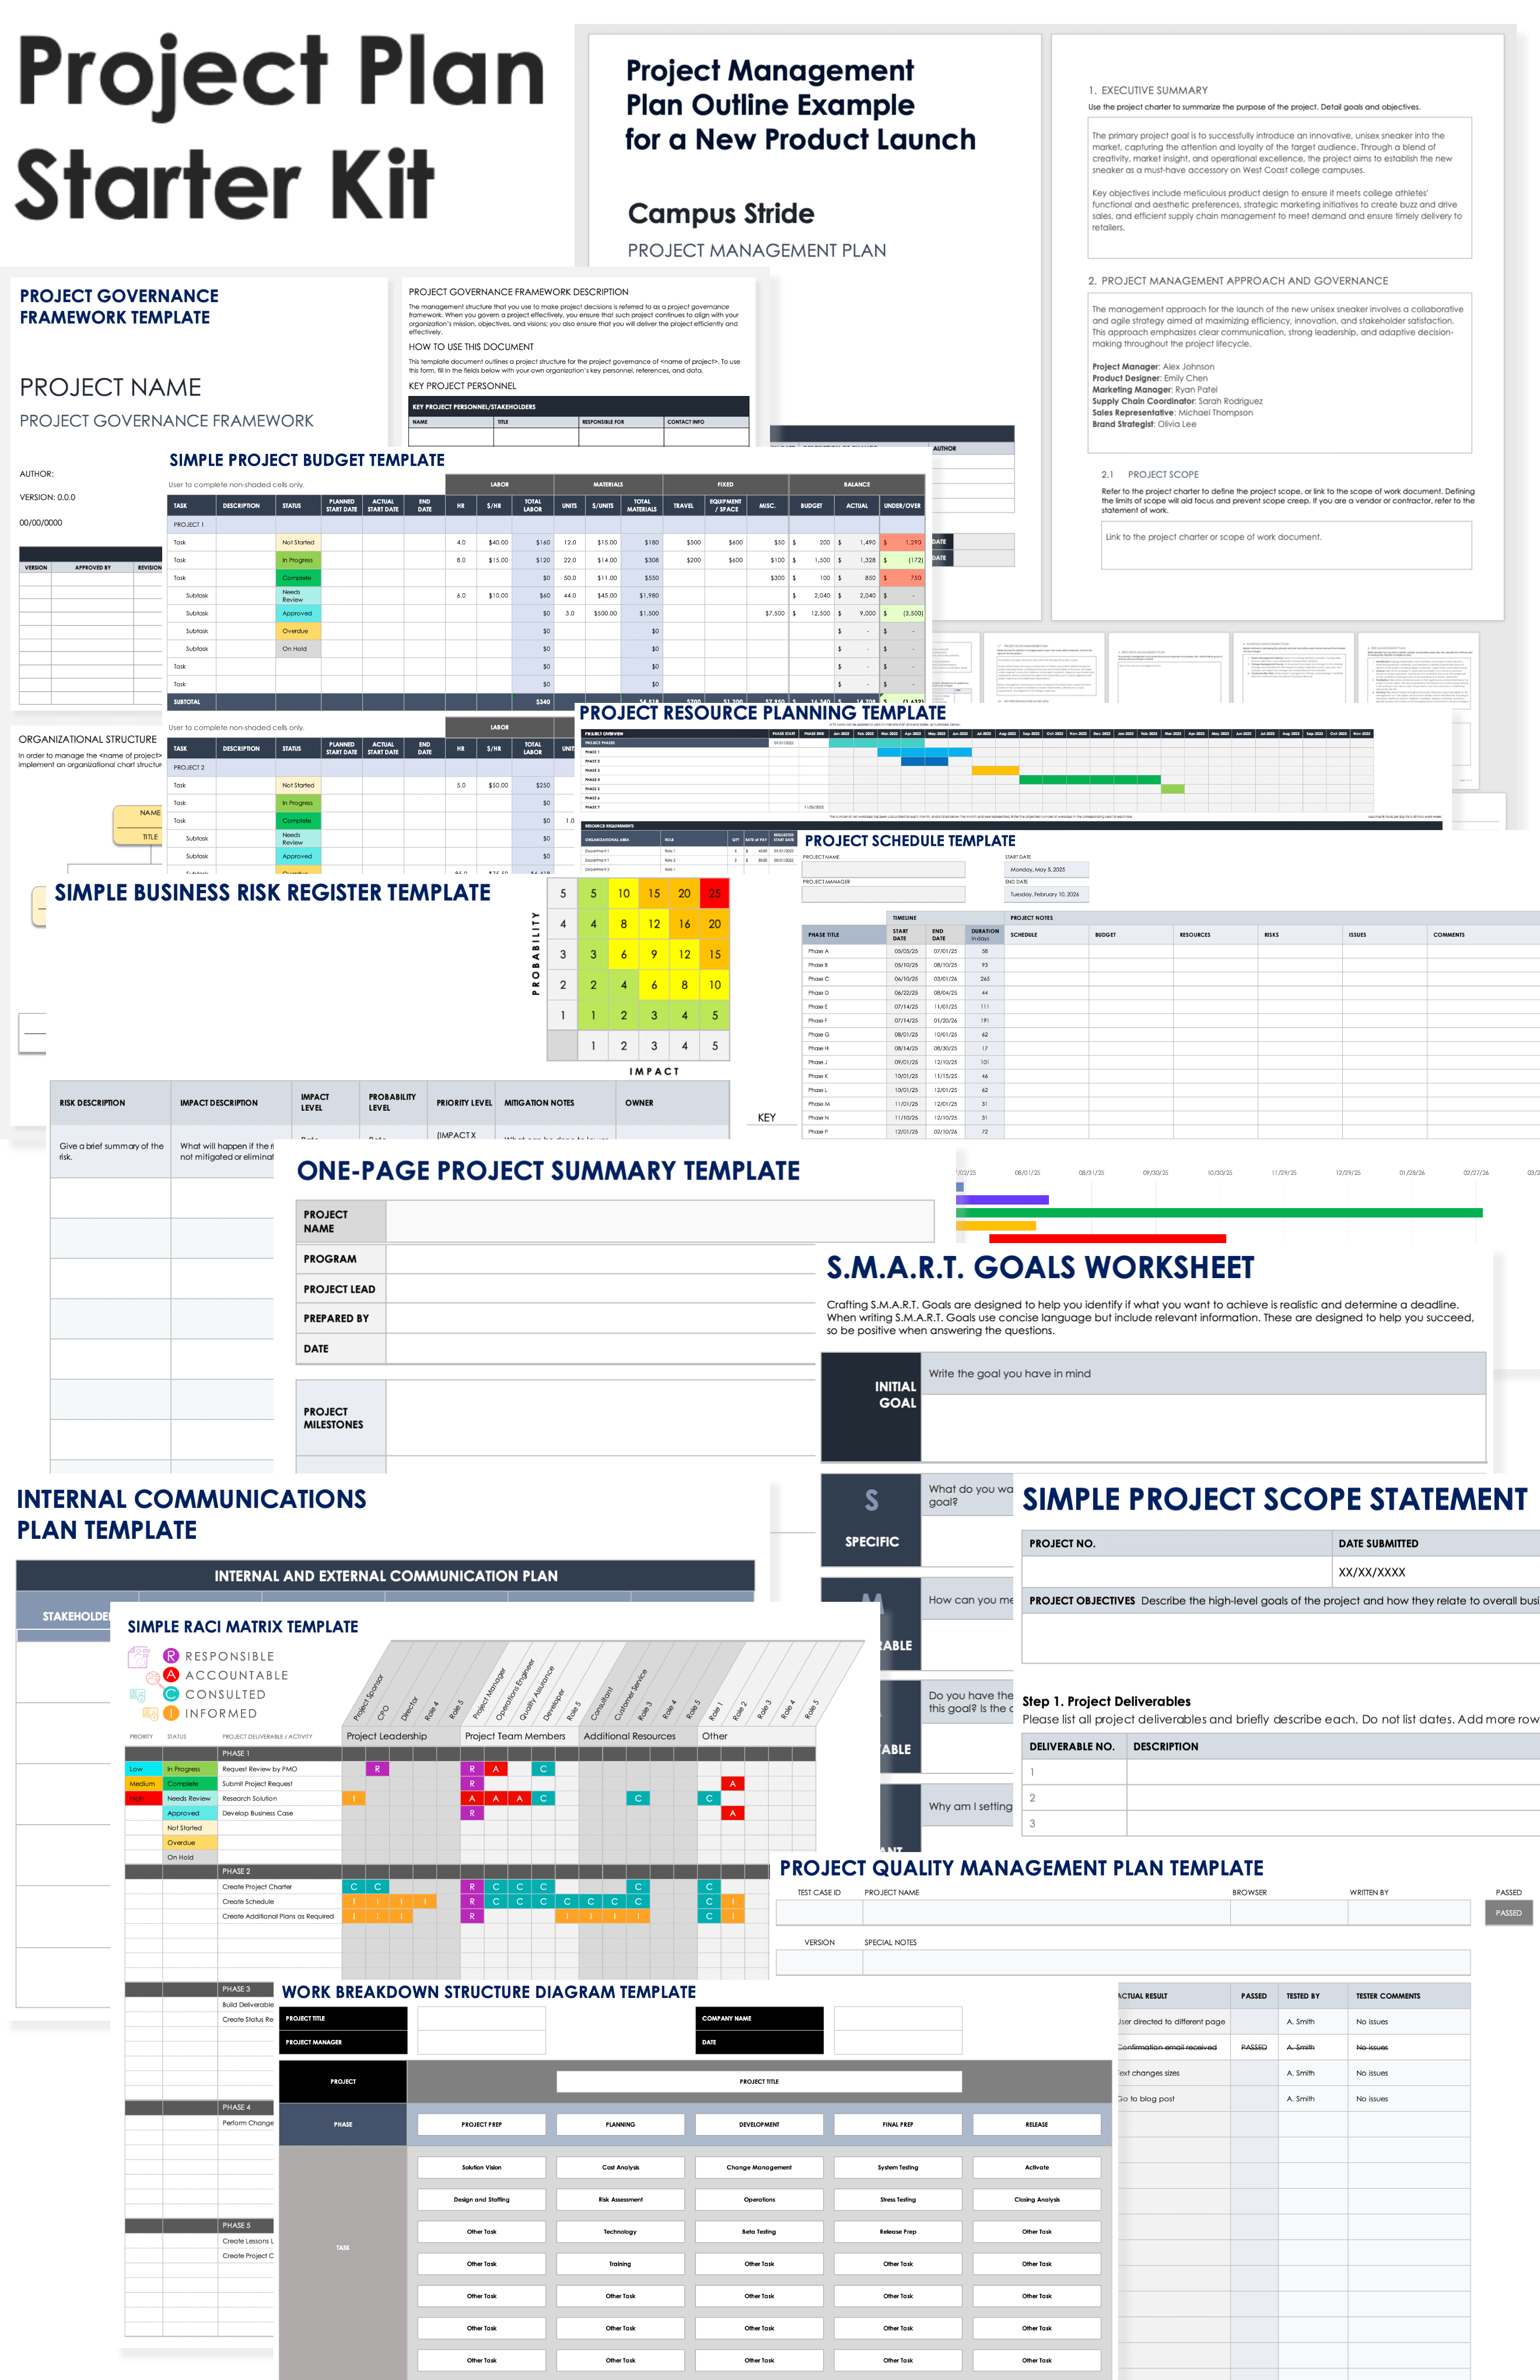Click the red A Accountable legend icon
Screen dimensions: 1540x2380
coord(171,1674)
